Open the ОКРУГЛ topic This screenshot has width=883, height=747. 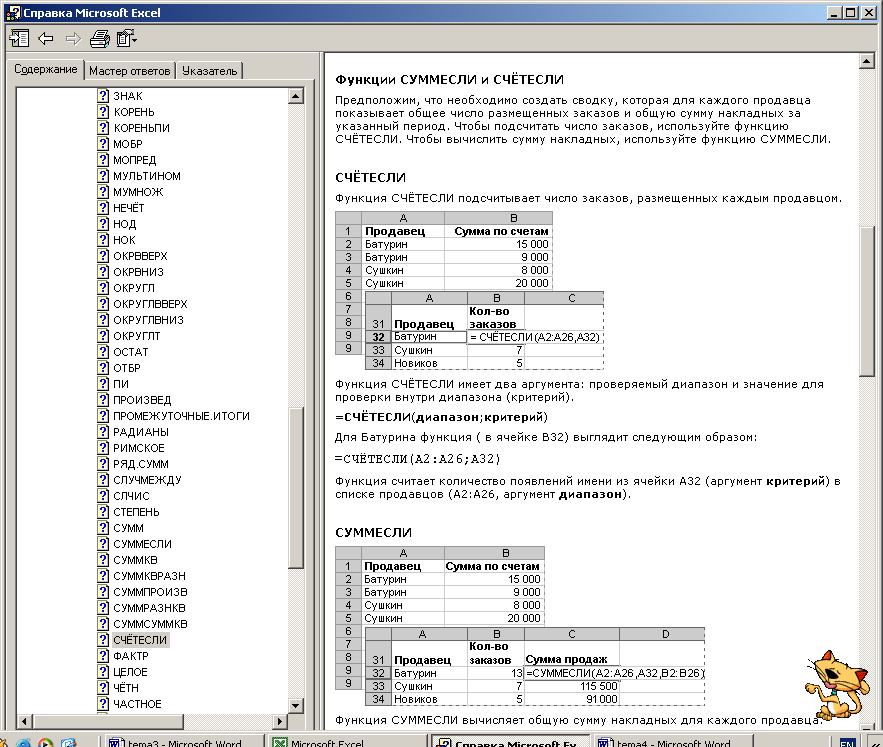(x=134, y=288)
